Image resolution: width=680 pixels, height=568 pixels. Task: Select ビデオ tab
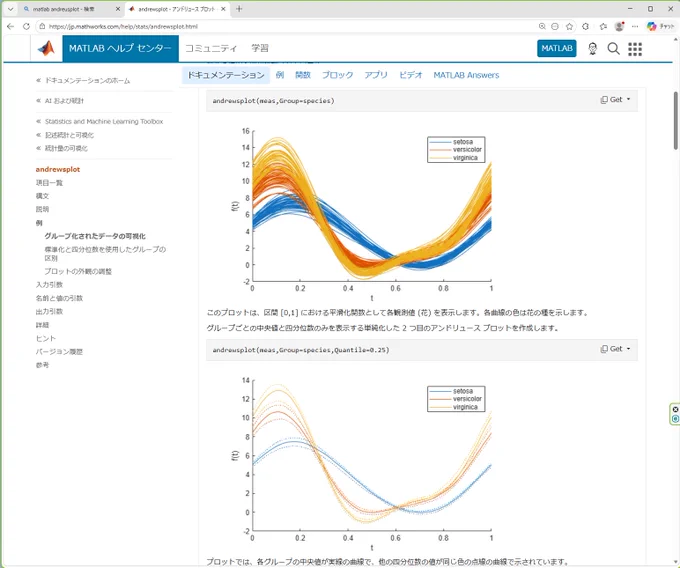410,75
